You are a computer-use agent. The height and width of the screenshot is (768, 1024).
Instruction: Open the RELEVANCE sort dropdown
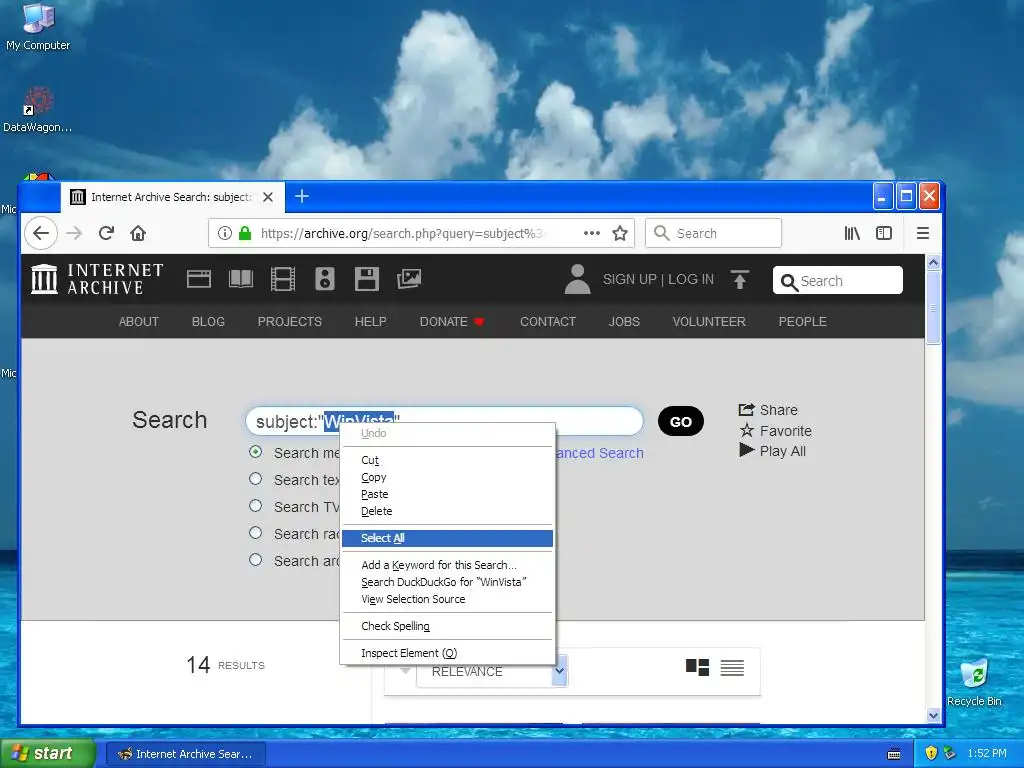(492, 671)
